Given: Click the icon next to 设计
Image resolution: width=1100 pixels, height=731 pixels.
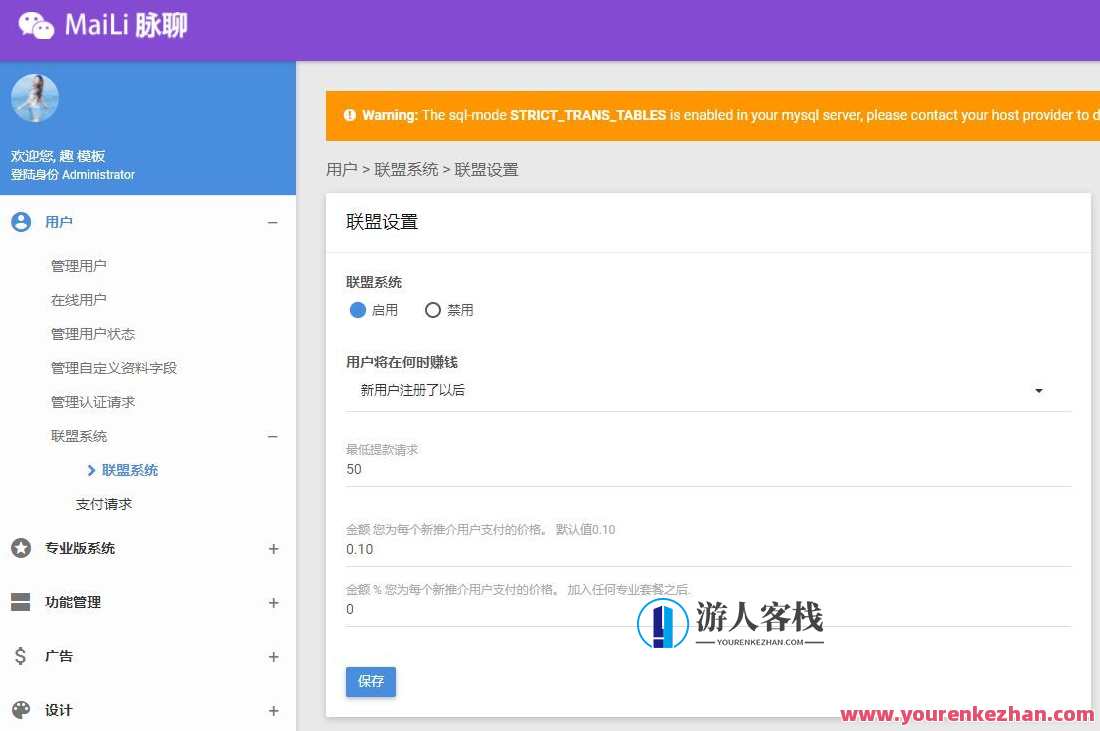Looking at the screenshot, I should tap(21, 710).
